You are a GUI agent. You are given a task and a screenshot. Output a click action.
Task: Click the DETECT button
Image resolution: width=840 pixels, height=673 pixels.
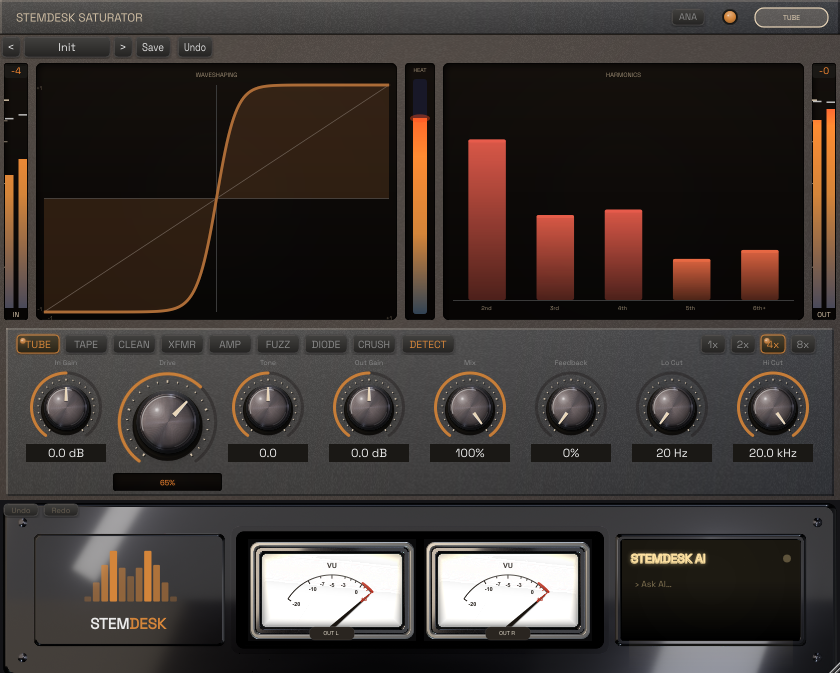428,344
